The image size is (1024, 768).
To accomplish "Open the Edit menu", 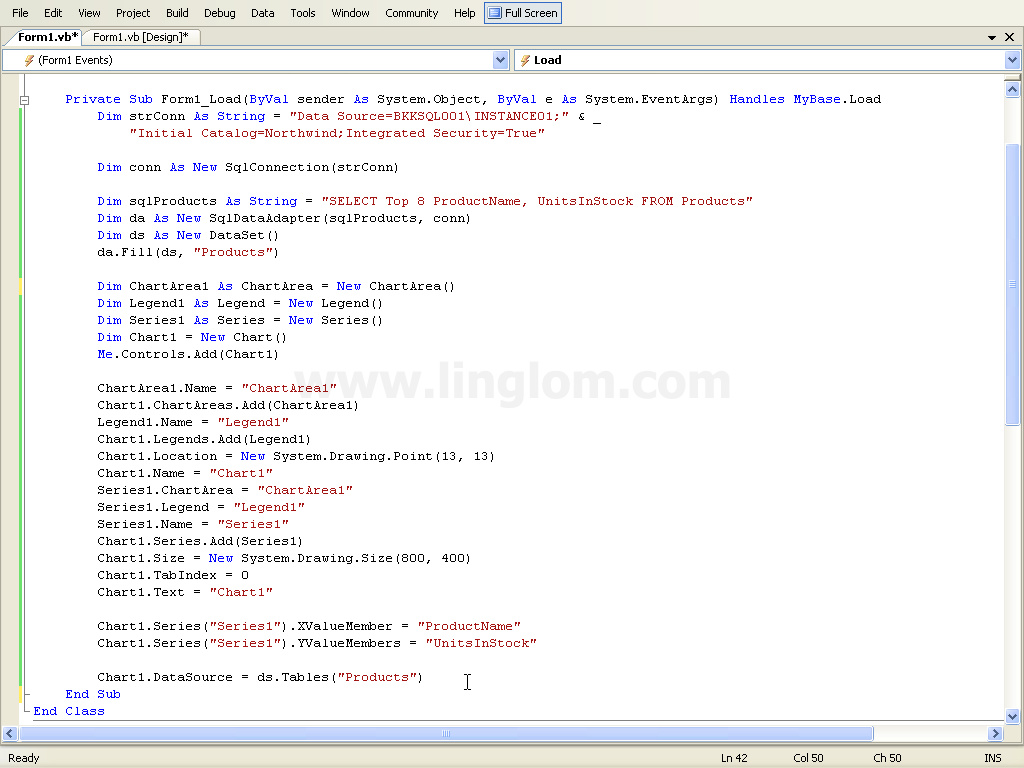I will [53, 13].
